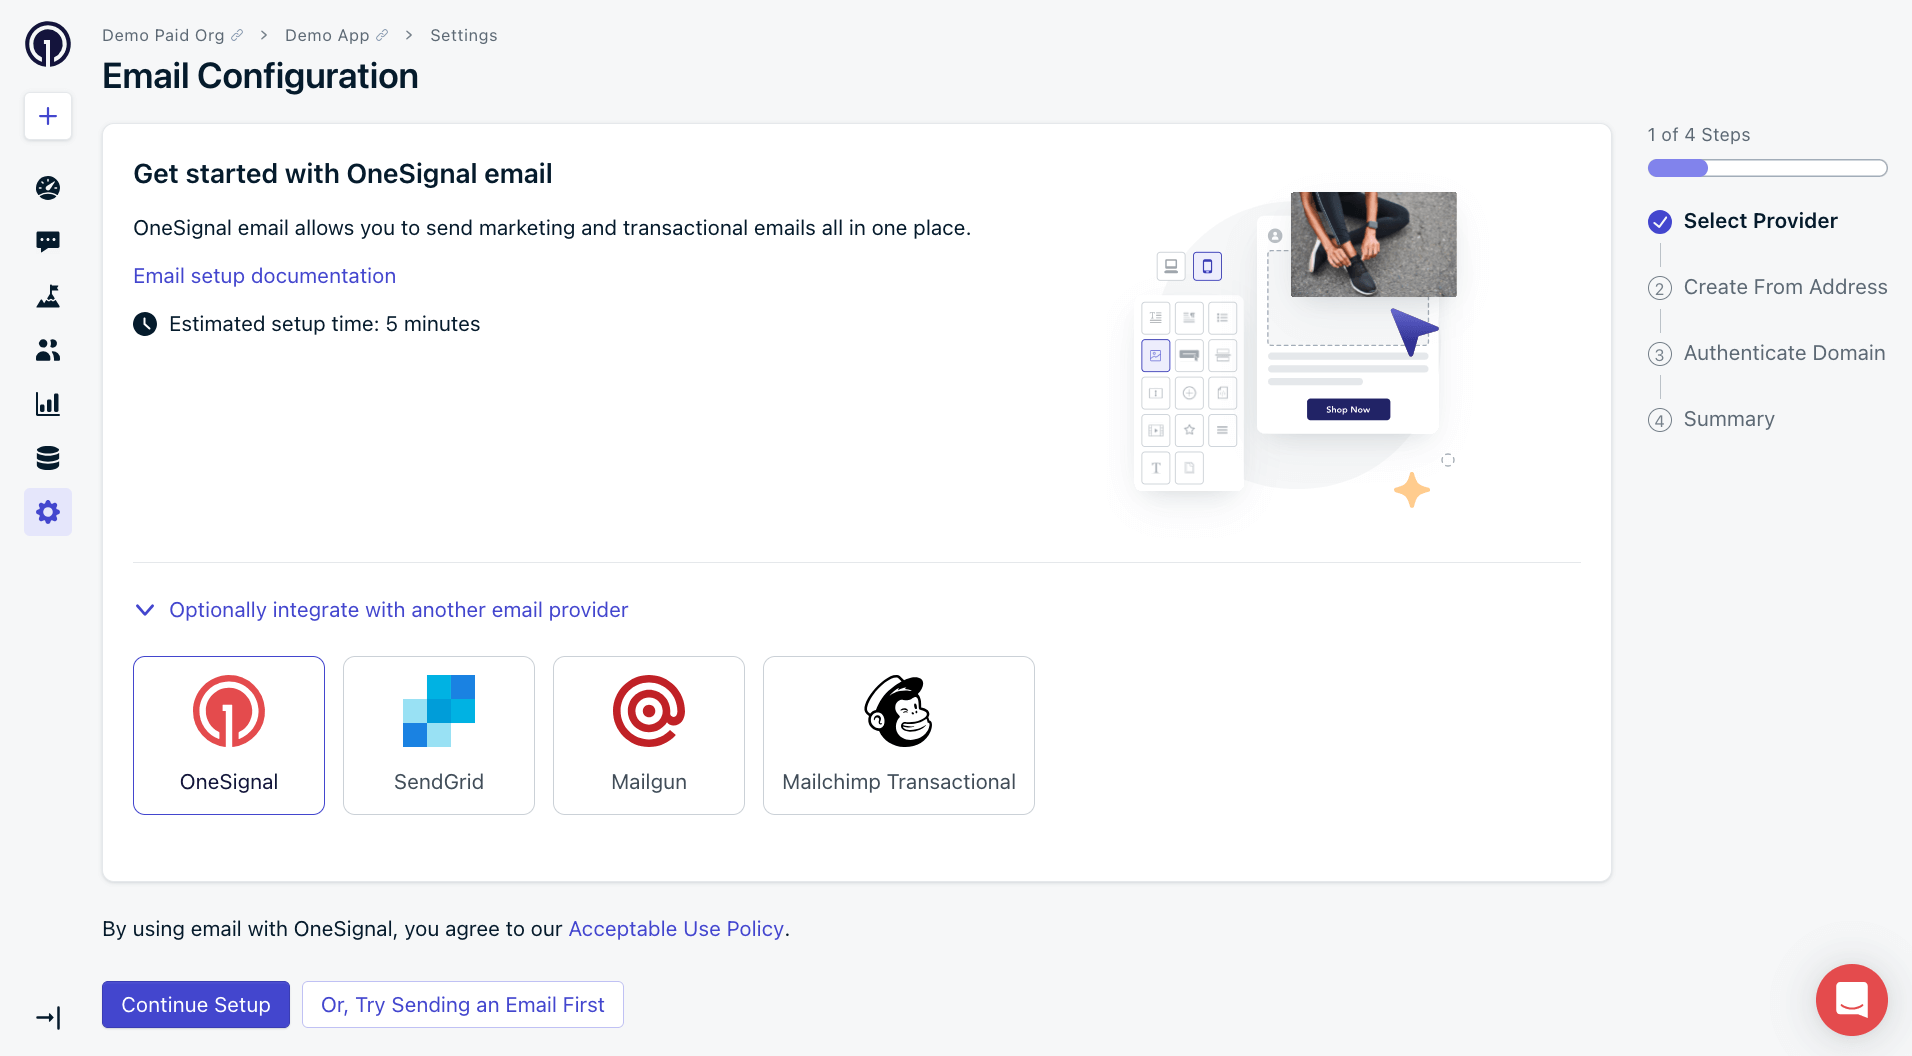Expand the sidebar with the arrow icon
Image resolution: width=1912 pixels, height=1056 pixels.
click(48, 1018)
